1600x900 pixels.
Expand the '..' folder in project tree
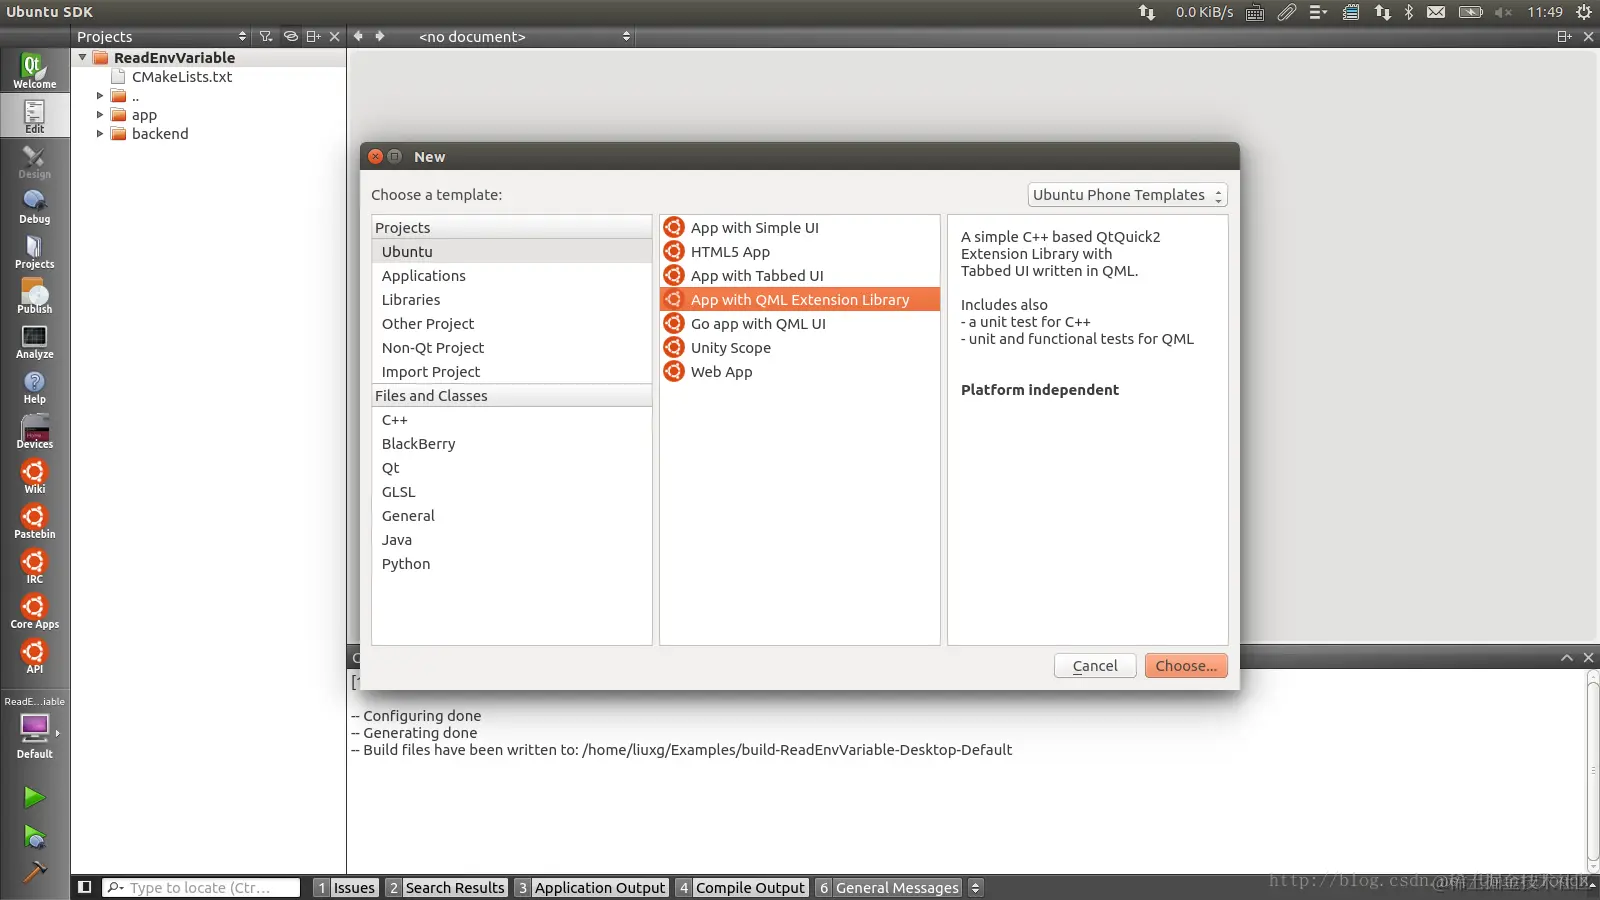pyautogui.click(x=100, y=96)
